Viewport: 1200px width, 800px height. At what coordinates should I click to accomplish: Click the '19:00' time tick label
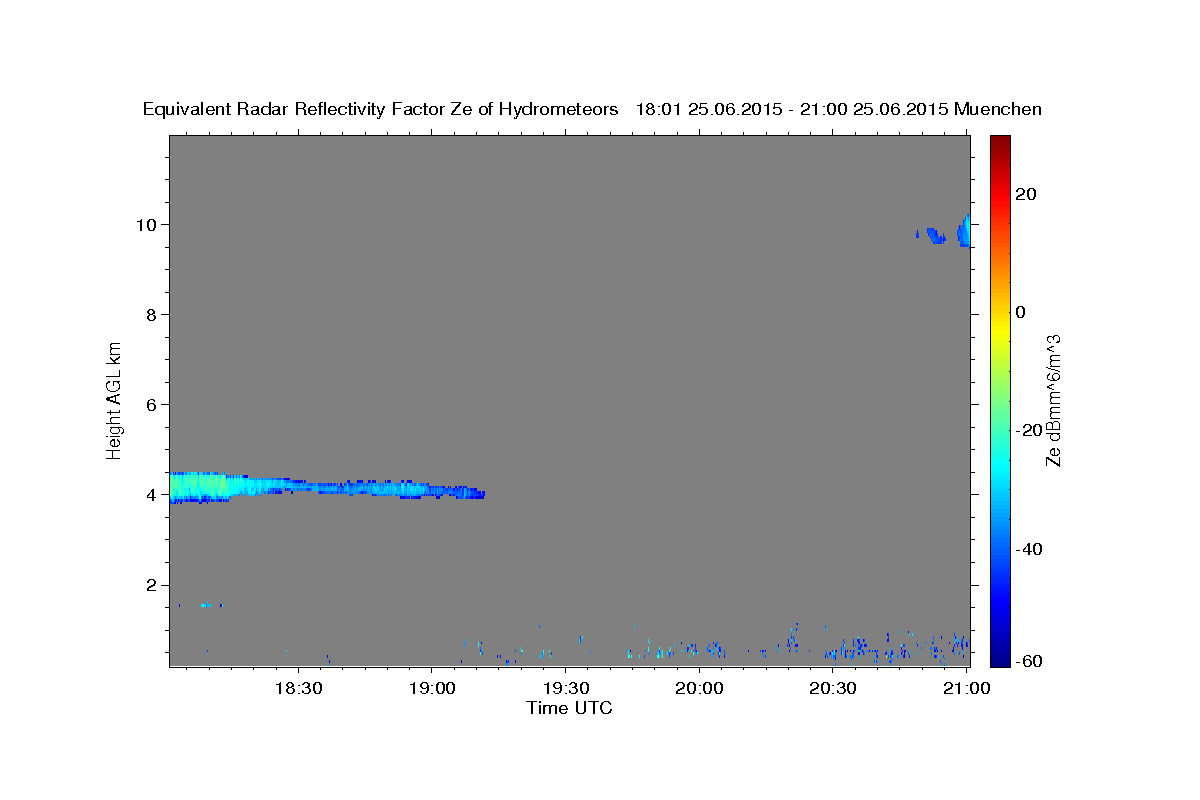pos(431,688)
